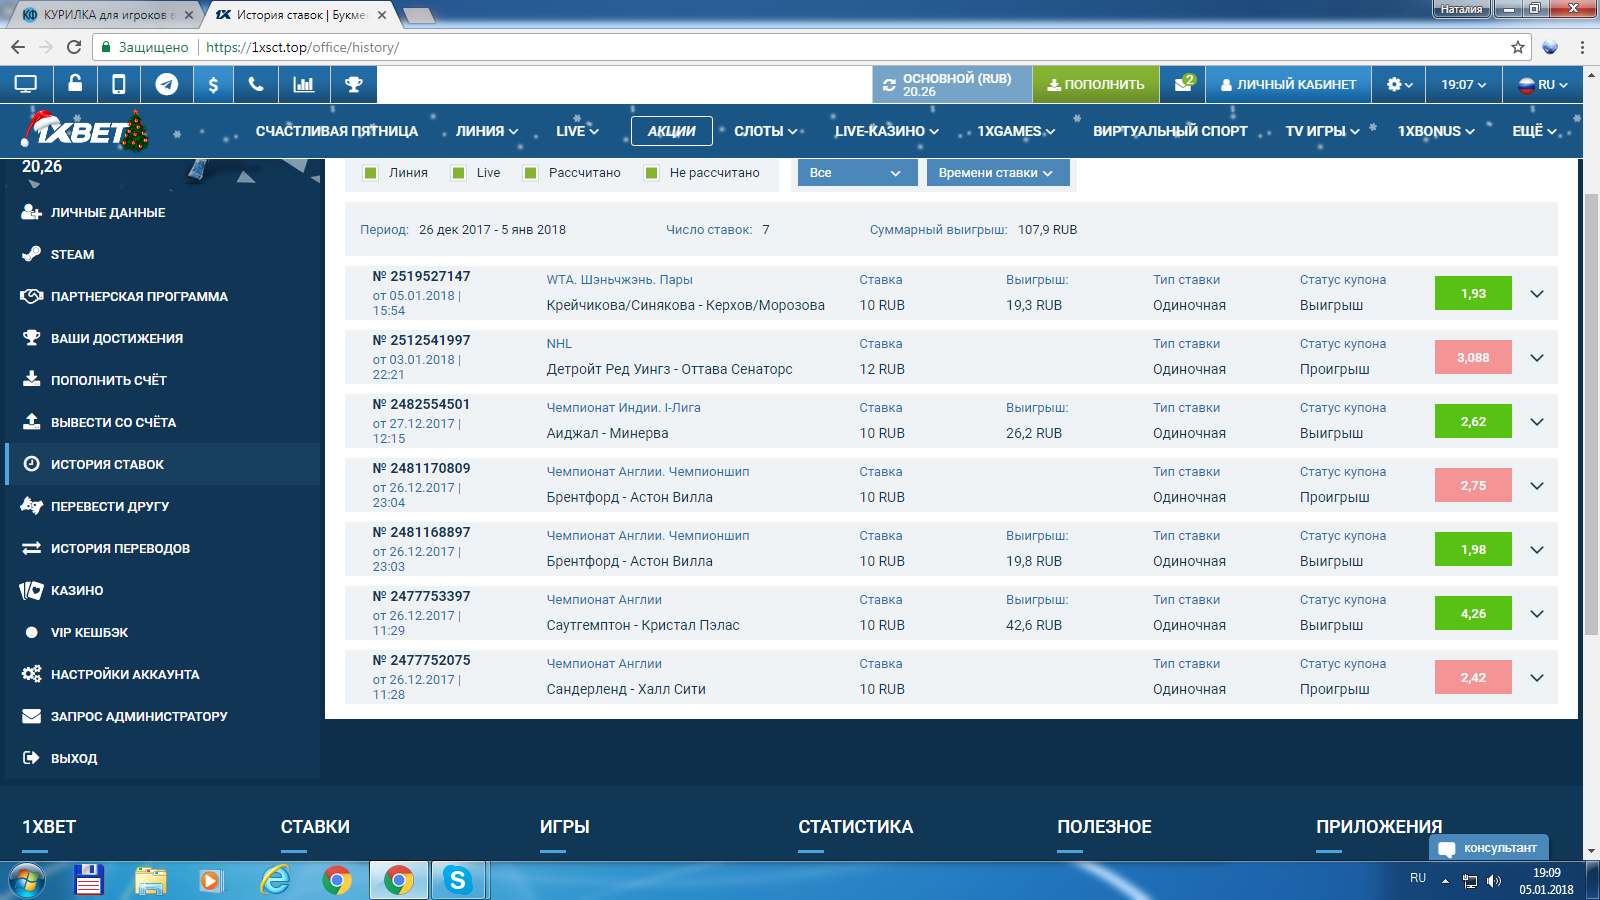Refresh the main RUB balance
The image size is (1600, 900).
tap(889, 85)
